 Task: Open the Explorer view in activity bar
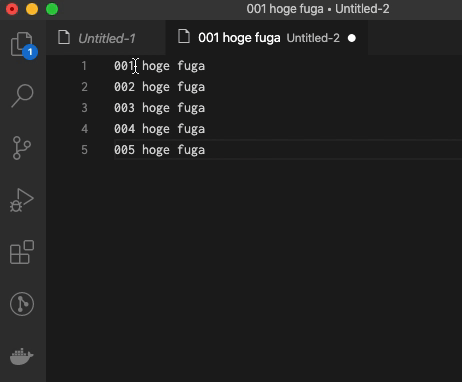pos(22,45)
